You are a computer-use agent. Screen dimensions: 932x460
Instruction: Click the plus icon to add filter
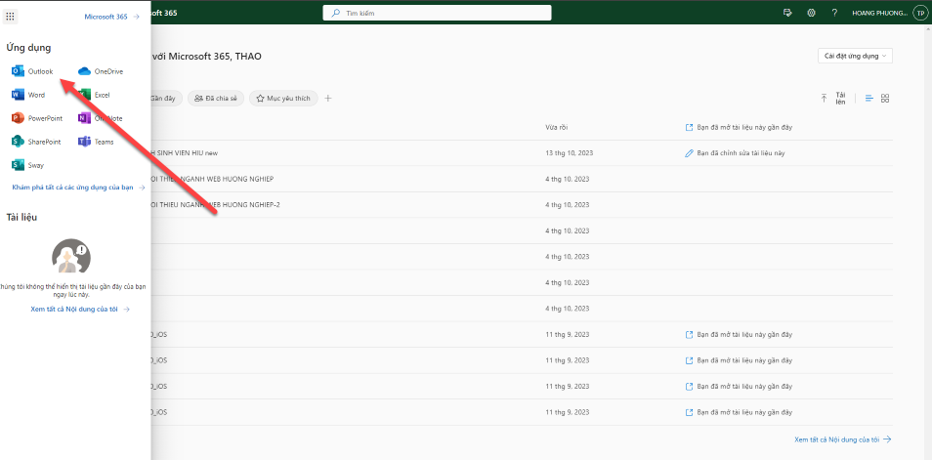(x=328, y=99)
